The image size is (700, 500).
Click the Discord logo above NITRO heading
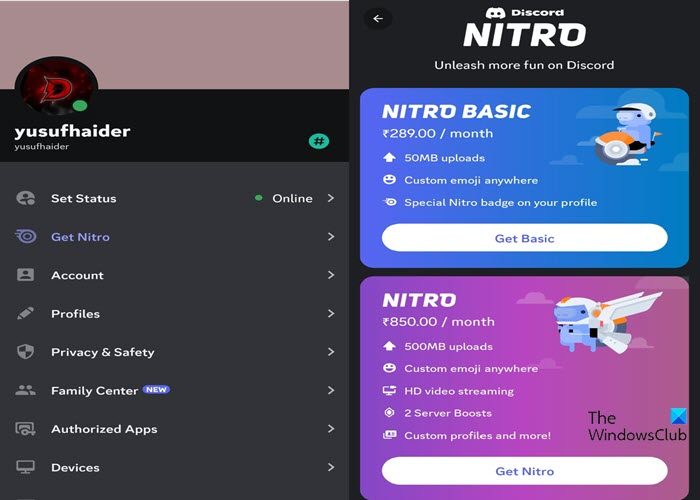coord(496,12)
